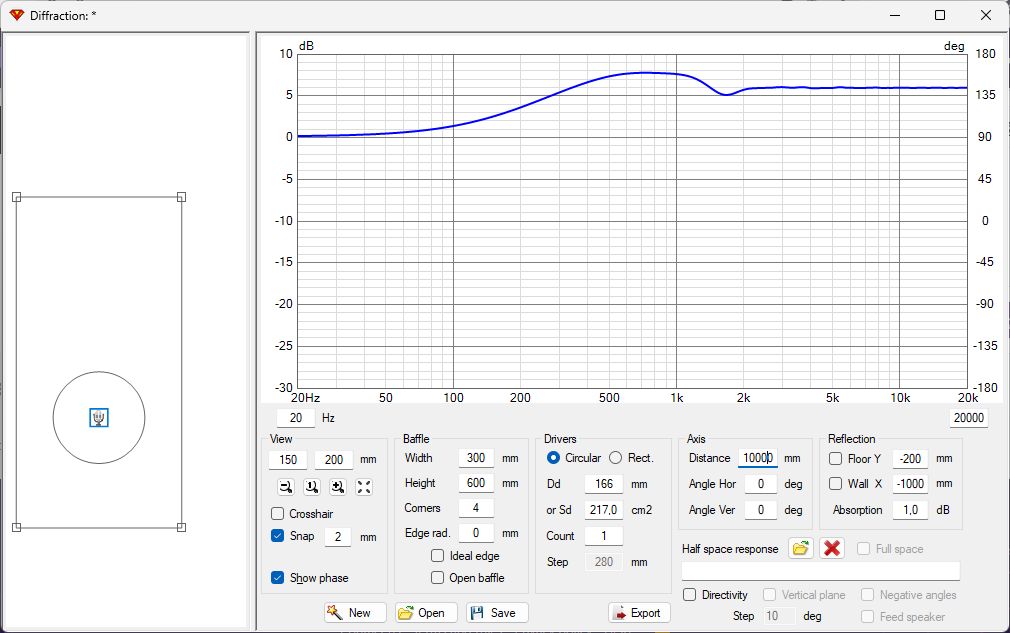Screen dimensions: 1010x633
Task: Click the Axis Distance field
Action: tap(758, 458)
